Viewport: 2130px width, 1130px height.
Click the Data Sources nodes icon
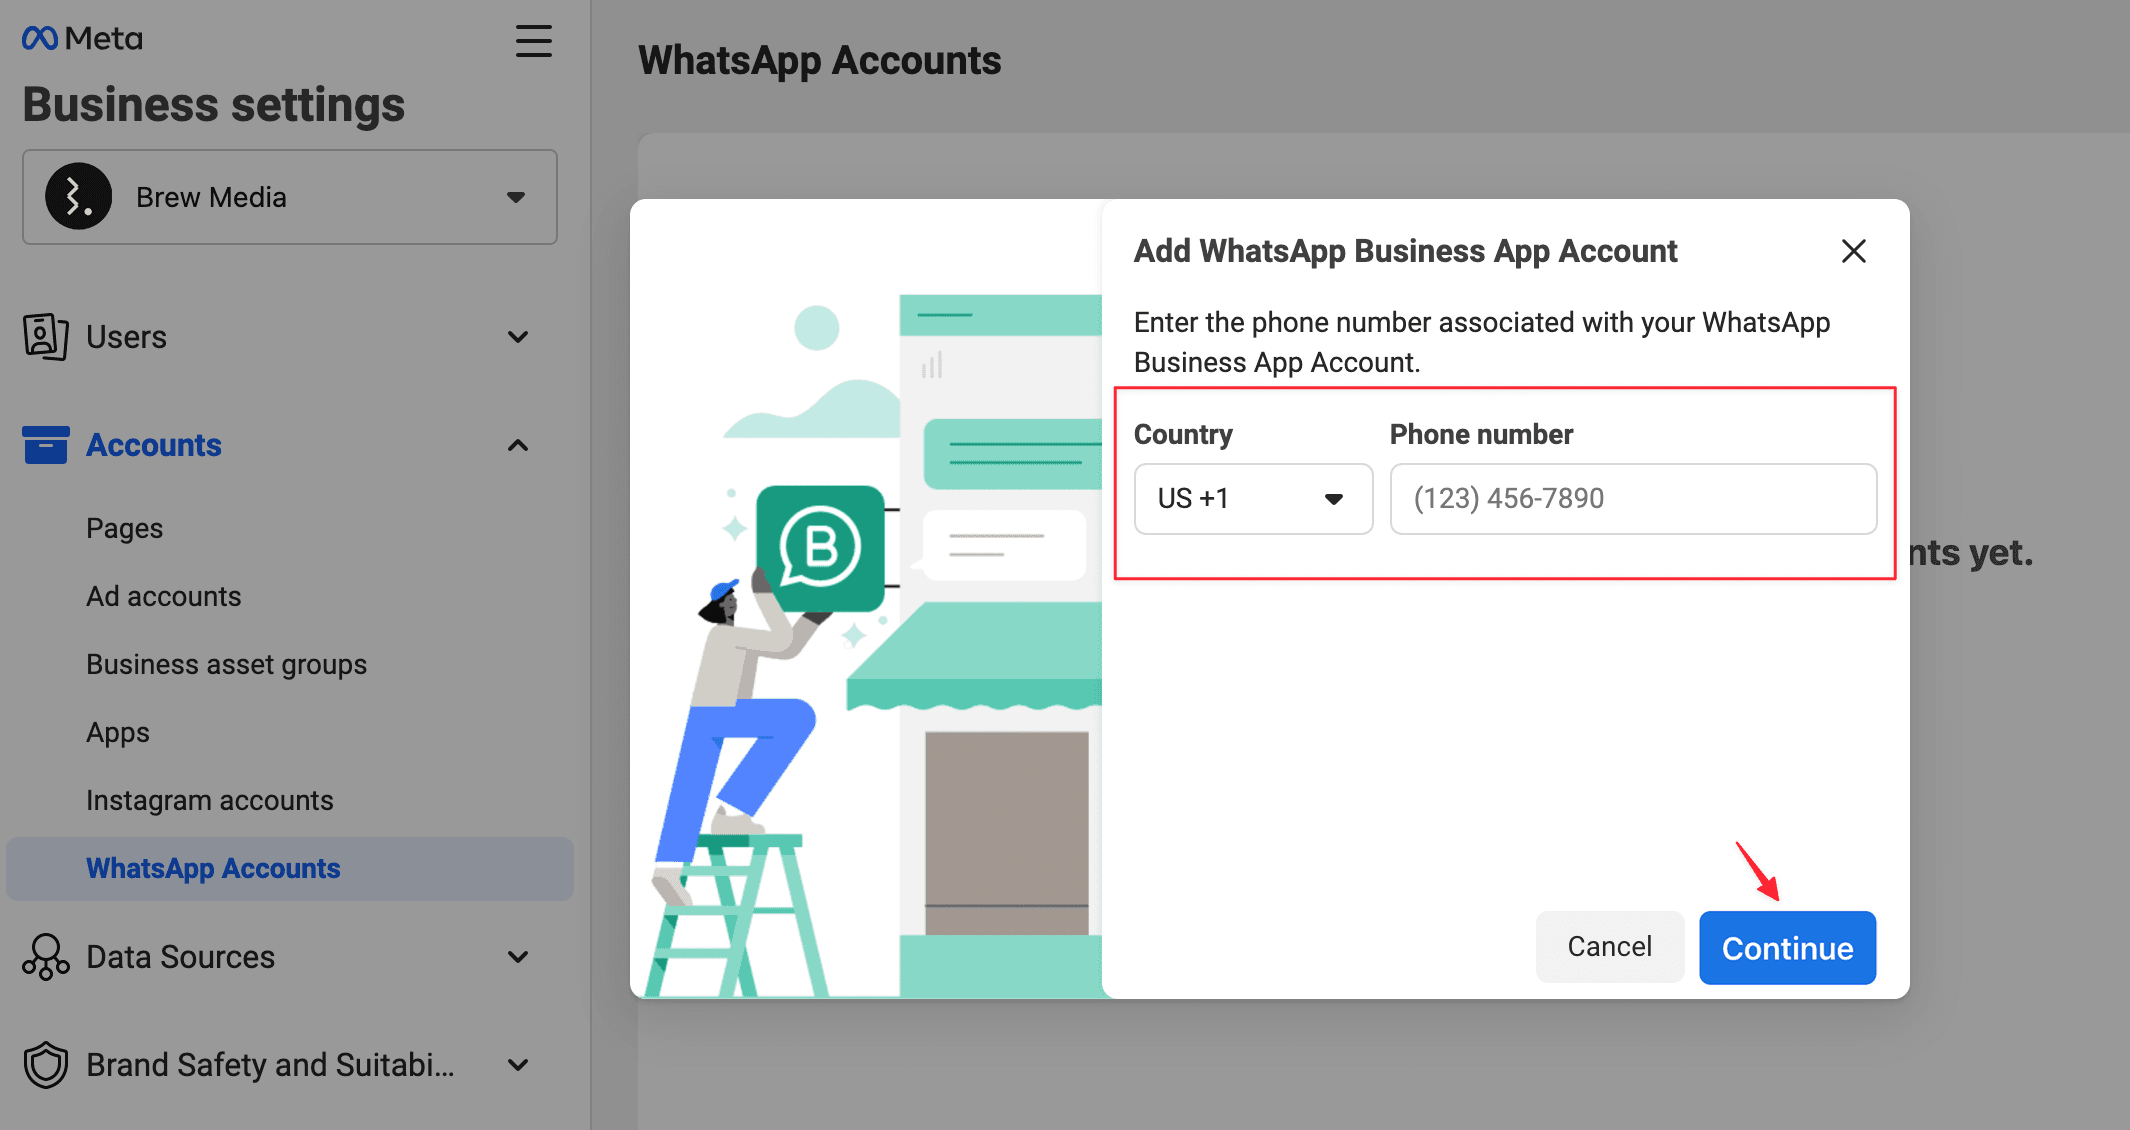click(46, 957)
